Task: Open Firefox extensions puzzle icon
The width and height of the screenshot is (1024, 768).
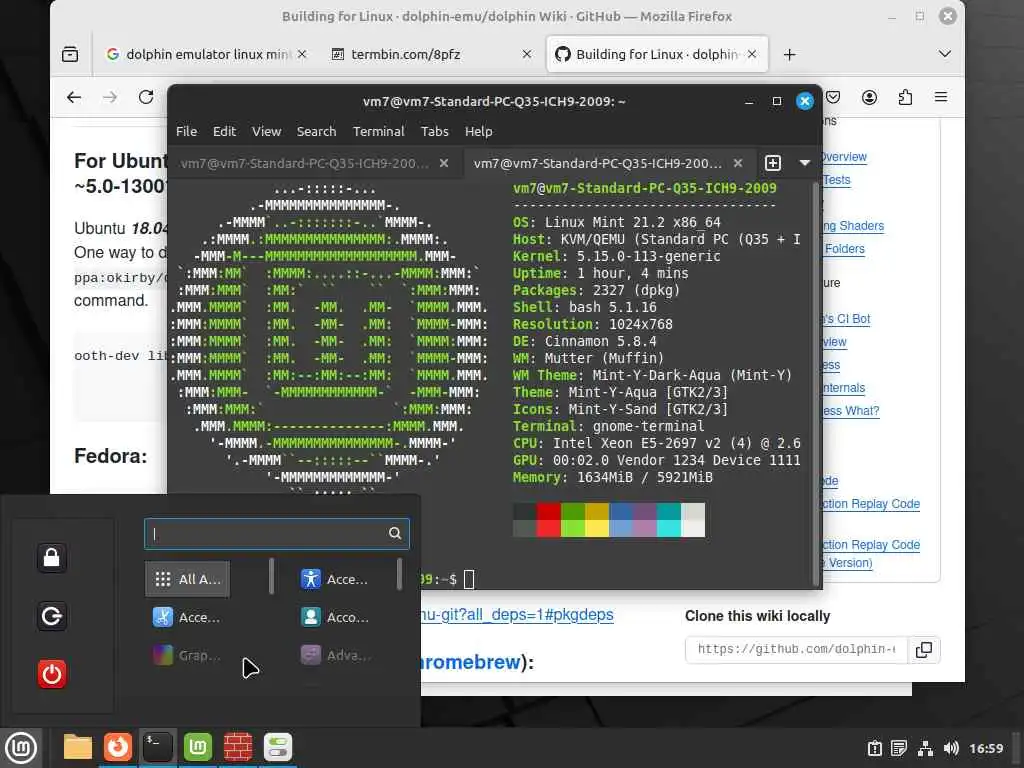Action: tap(904, 97)
